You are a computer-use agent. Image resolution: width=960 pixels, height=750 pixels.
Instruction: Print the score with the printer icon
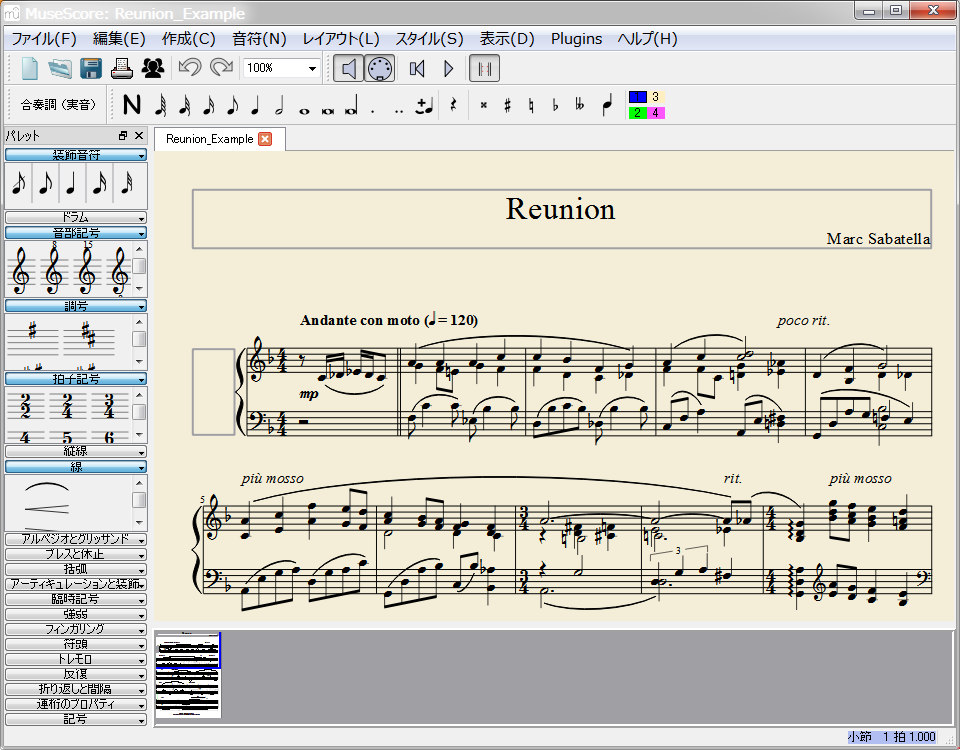[122, 68]
